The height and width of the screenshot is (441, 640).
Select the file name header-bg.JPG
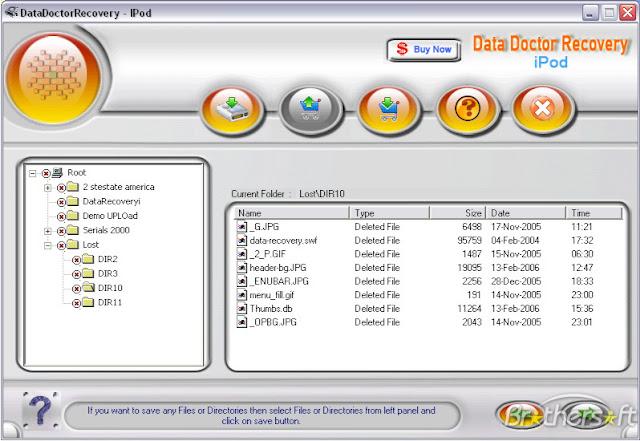[x=278, y=268]
